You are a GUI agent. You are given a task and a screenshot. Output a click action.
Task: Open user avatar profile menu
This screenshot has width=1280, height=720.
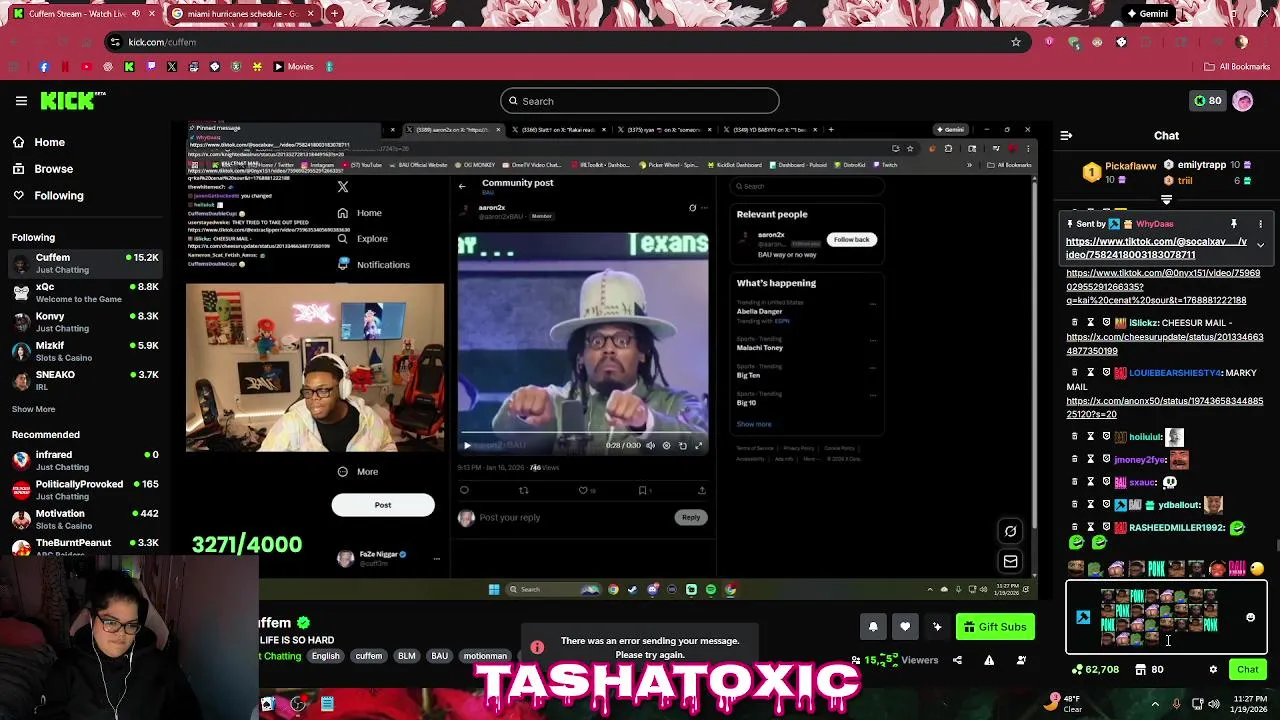click(x=1243, y=101)
